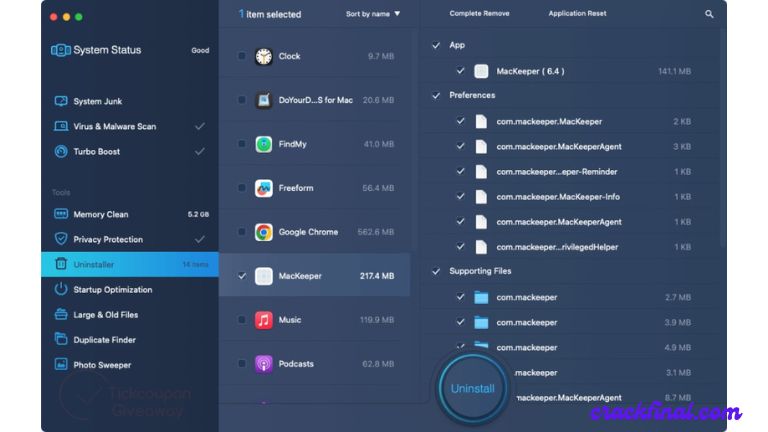Check the Podcasts app checkbox
Screen dimensions: 768x432
[242, 363]
